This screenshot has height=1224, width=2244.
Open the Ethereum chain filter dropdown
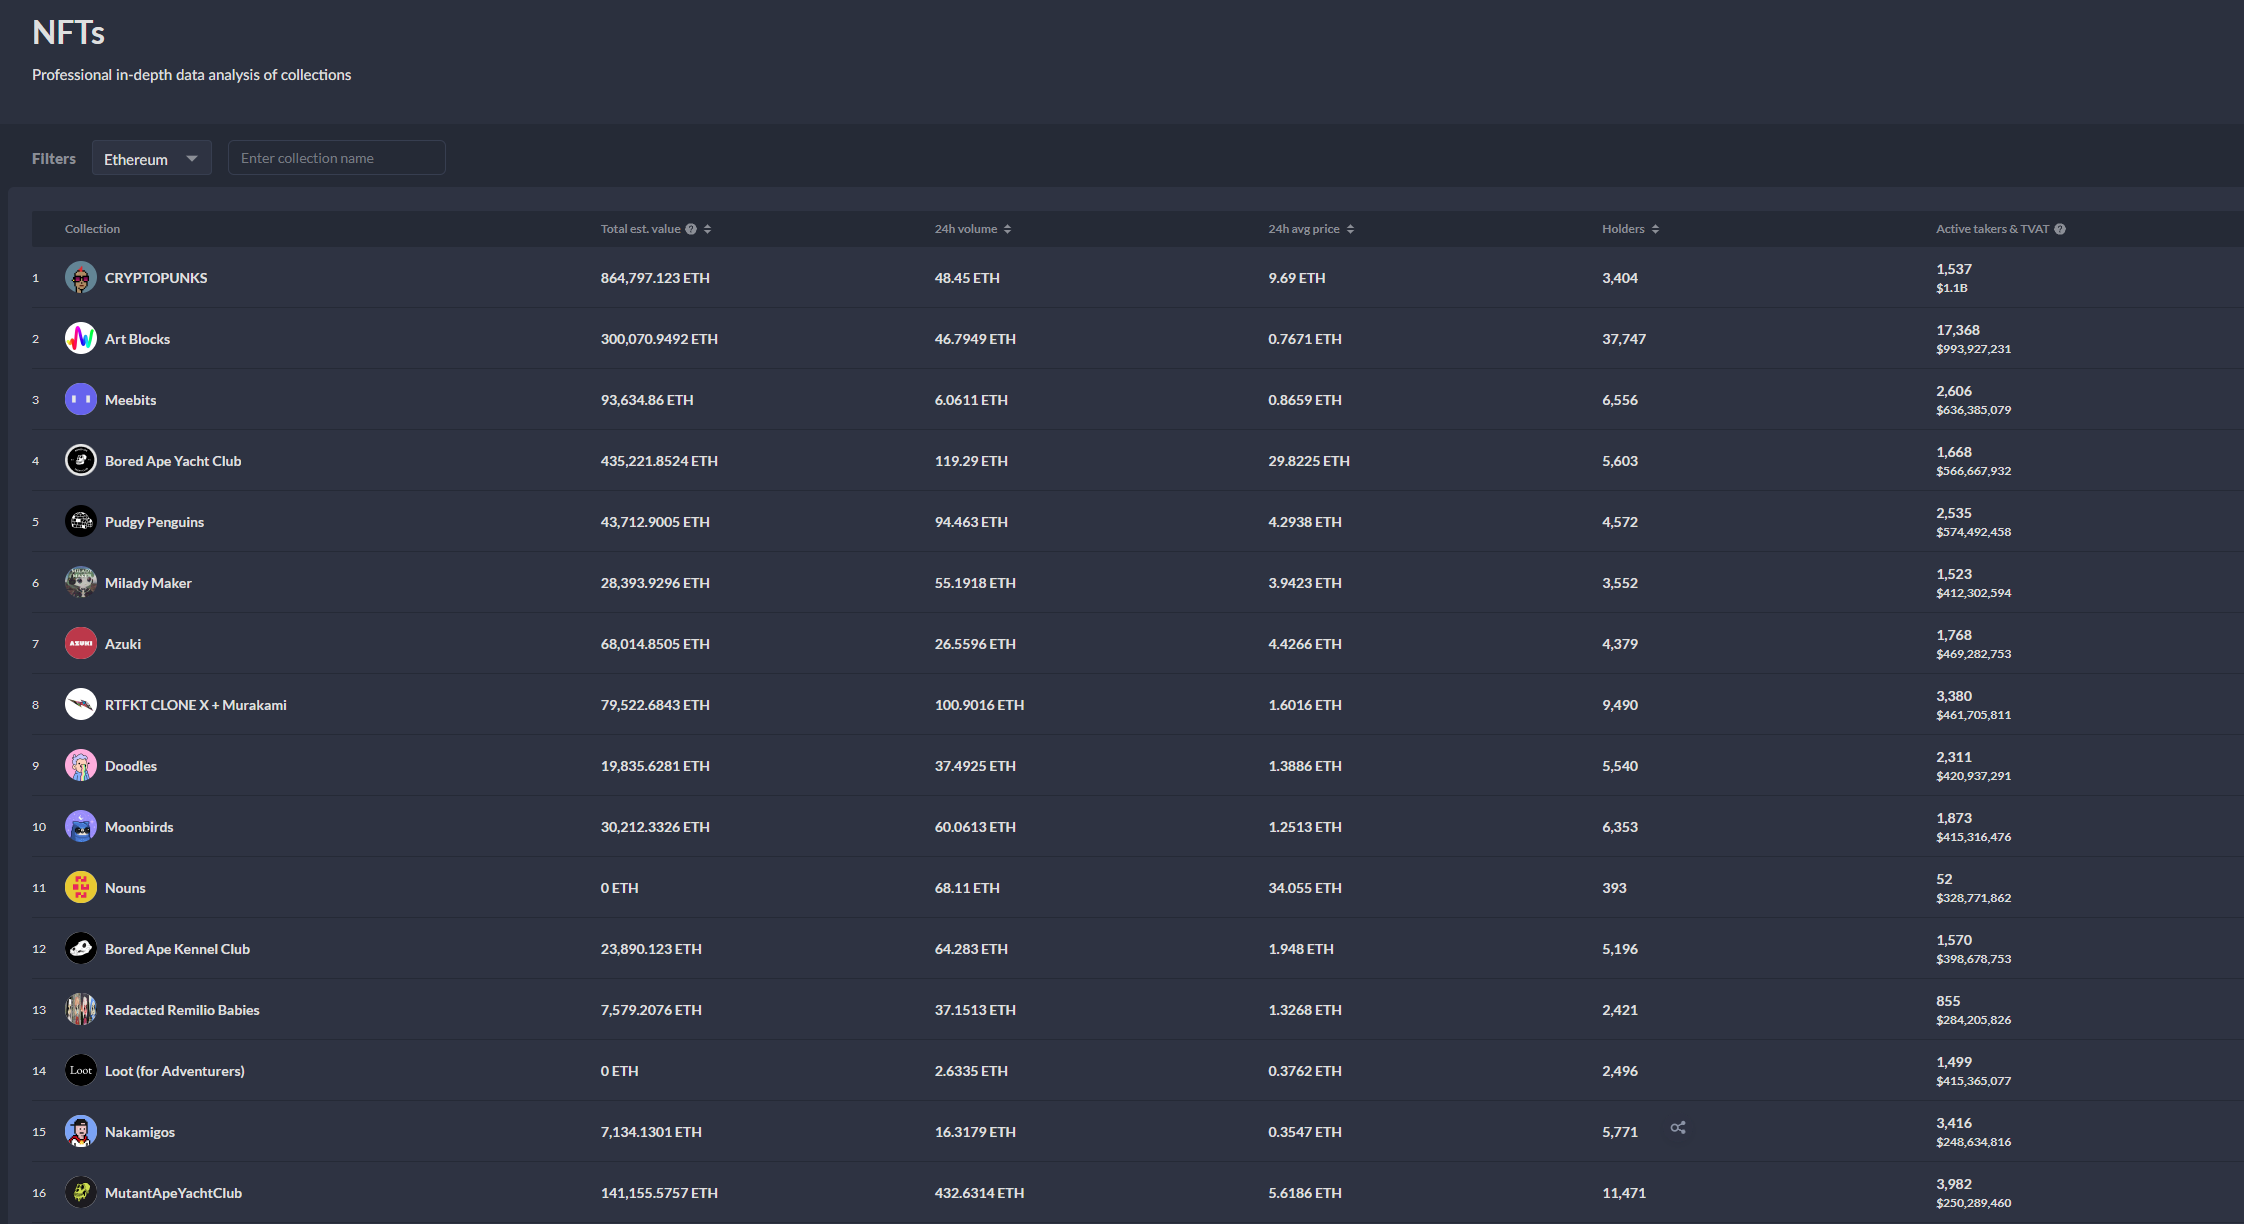(152, 158)
